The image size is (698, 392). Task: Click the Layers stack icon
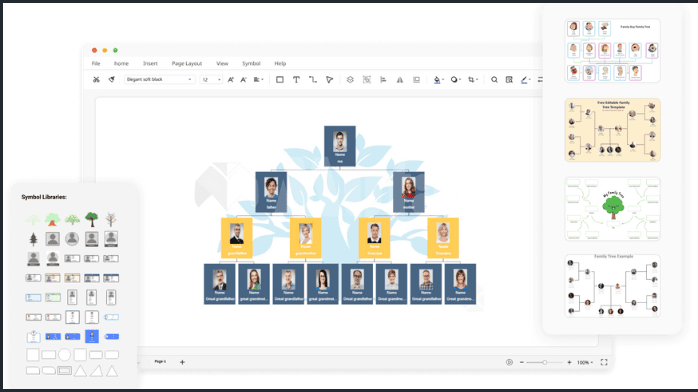click(350, 80)
